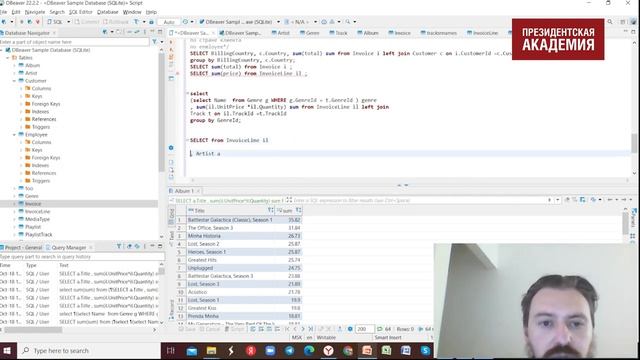Image resolution: width=640 pixels, height=360 pixels.
Task: Open the Window menu
Action: pos(132,12)
